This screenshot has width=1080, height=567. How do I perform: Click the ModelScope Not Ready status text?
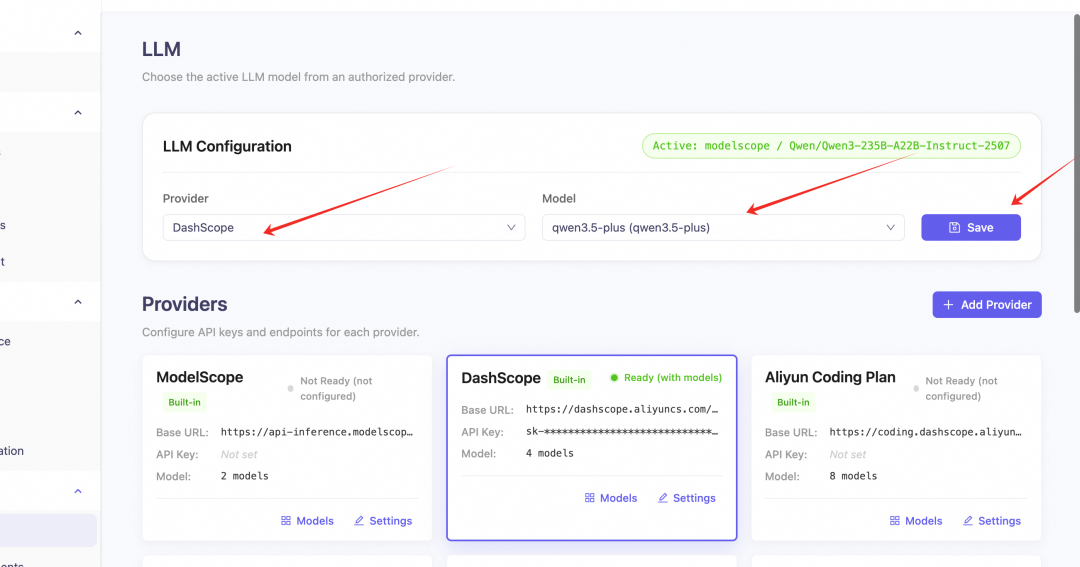point(336,389)
